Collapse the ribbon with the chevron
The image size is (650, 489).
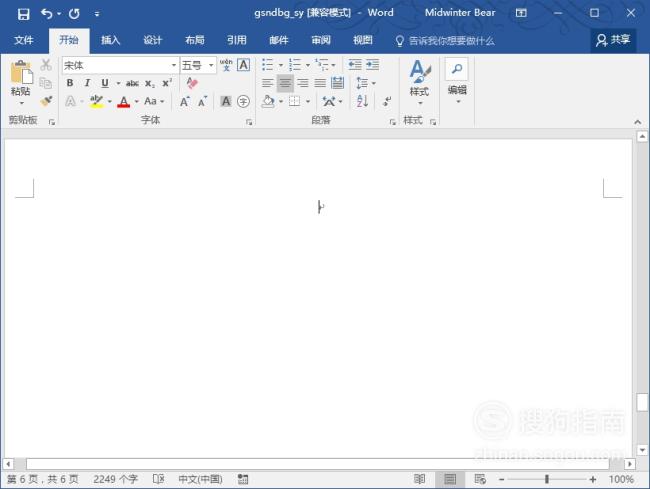pos(638,122)
